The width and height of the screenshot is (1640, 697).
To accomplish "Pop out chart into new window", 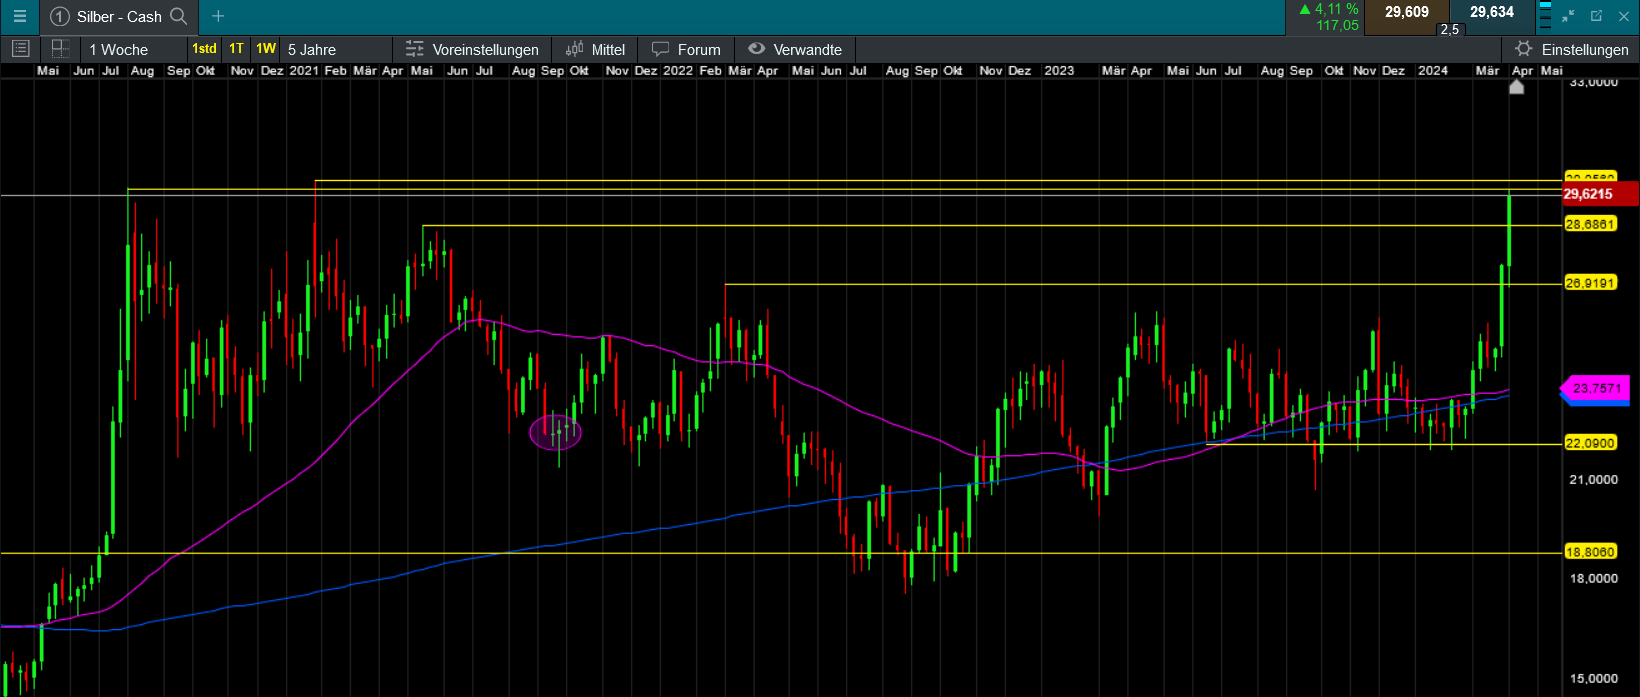I will click(1596, 16).
